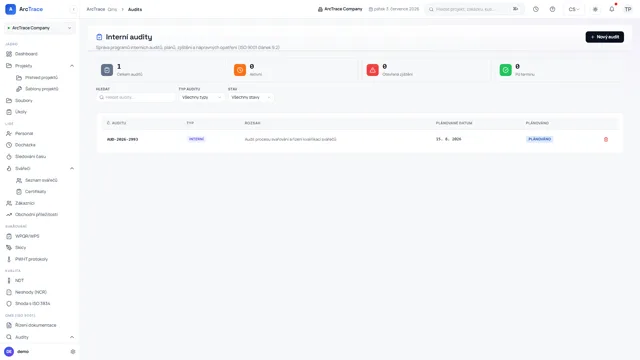640x360 pixels.
Task: Open the Typ auditu filter dropdown
Action: [x=202, y=97]
